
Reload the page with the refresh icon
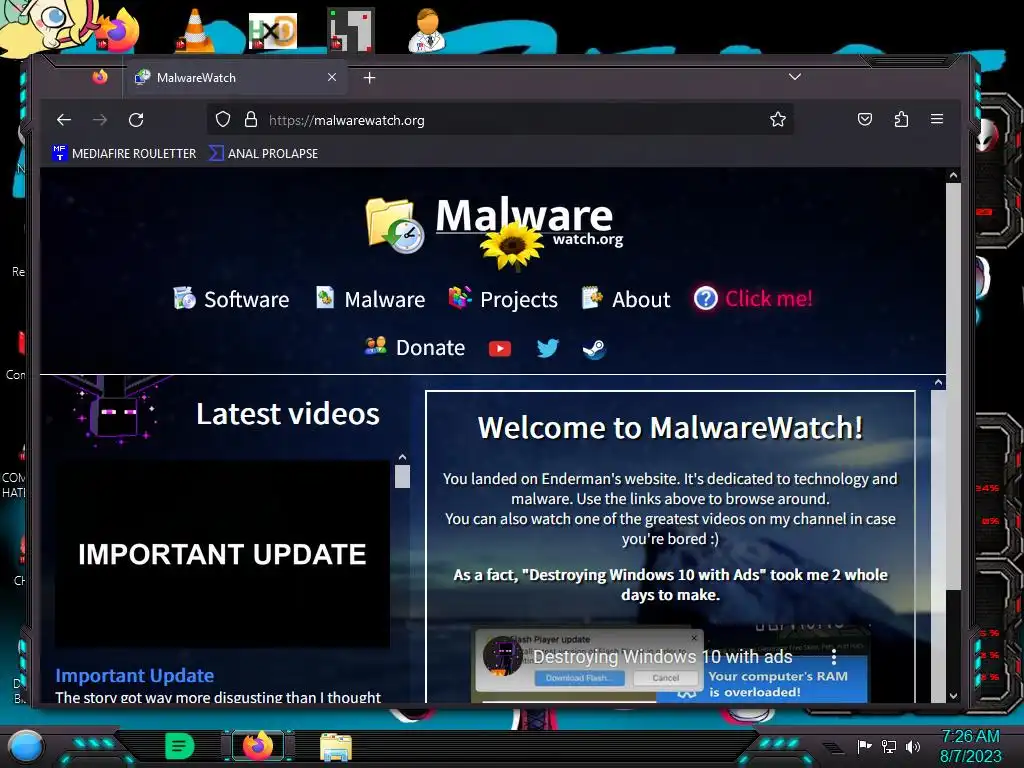(136, 120)
